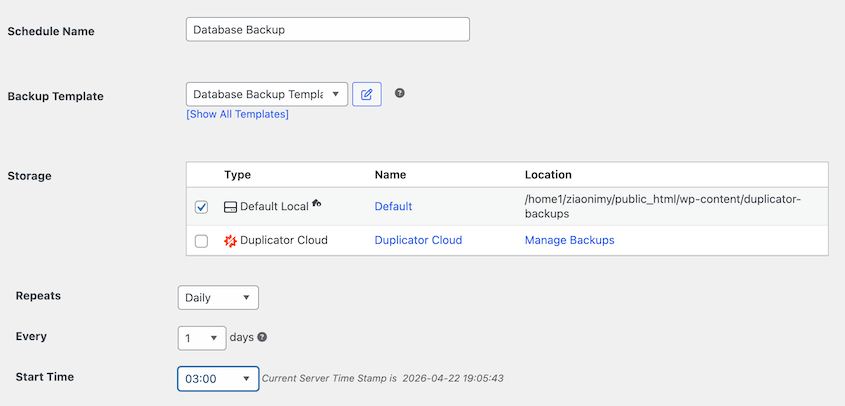Open the Backup Template help icon
The height and width of the screenshot is (406, 845).
(399, 93)
